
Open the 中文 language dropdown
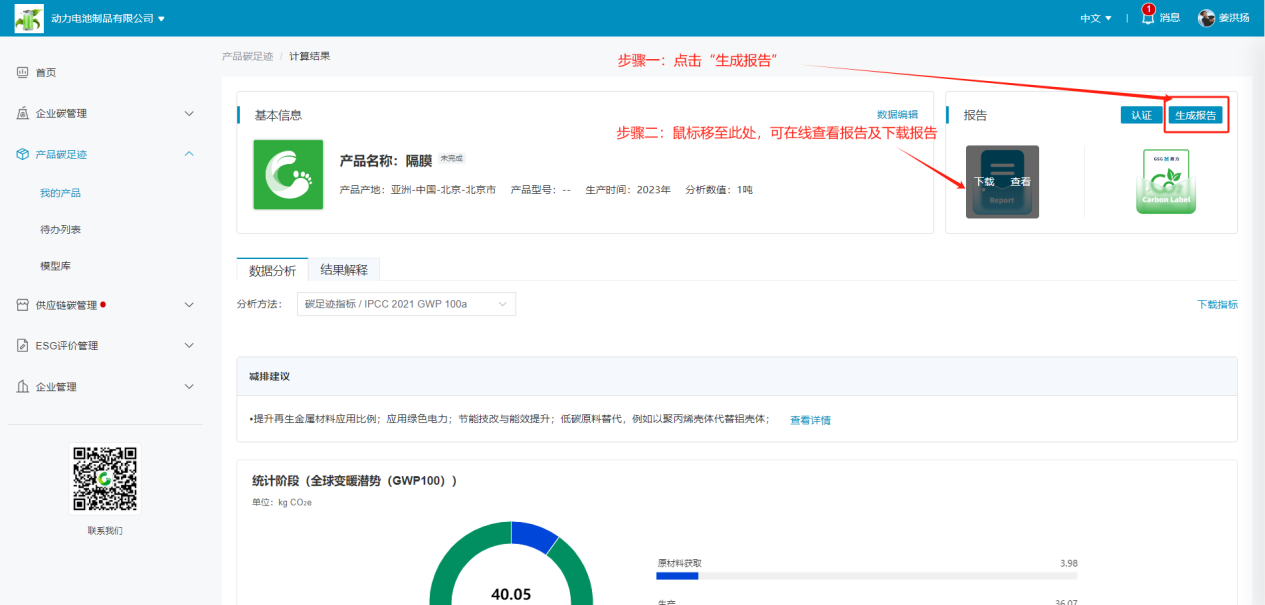tap(1096, 18)
